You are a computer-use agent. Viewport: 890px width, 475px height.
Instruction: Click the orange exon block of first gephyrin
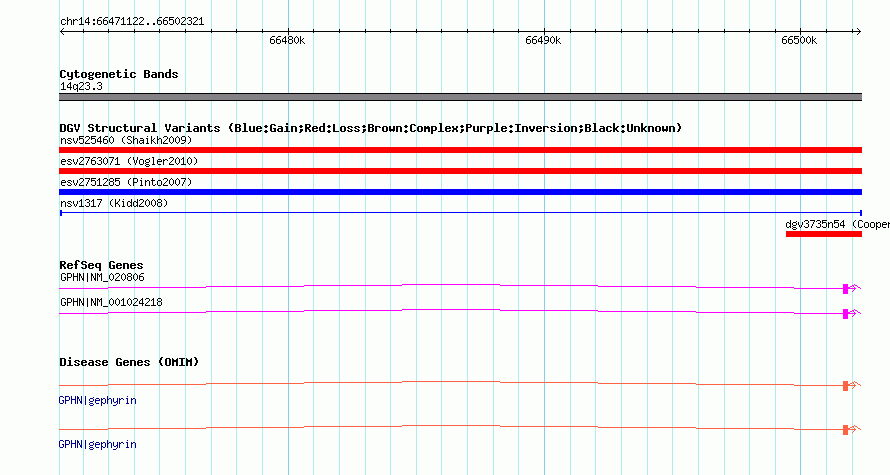pyautogui.click(x=845, y=386)
